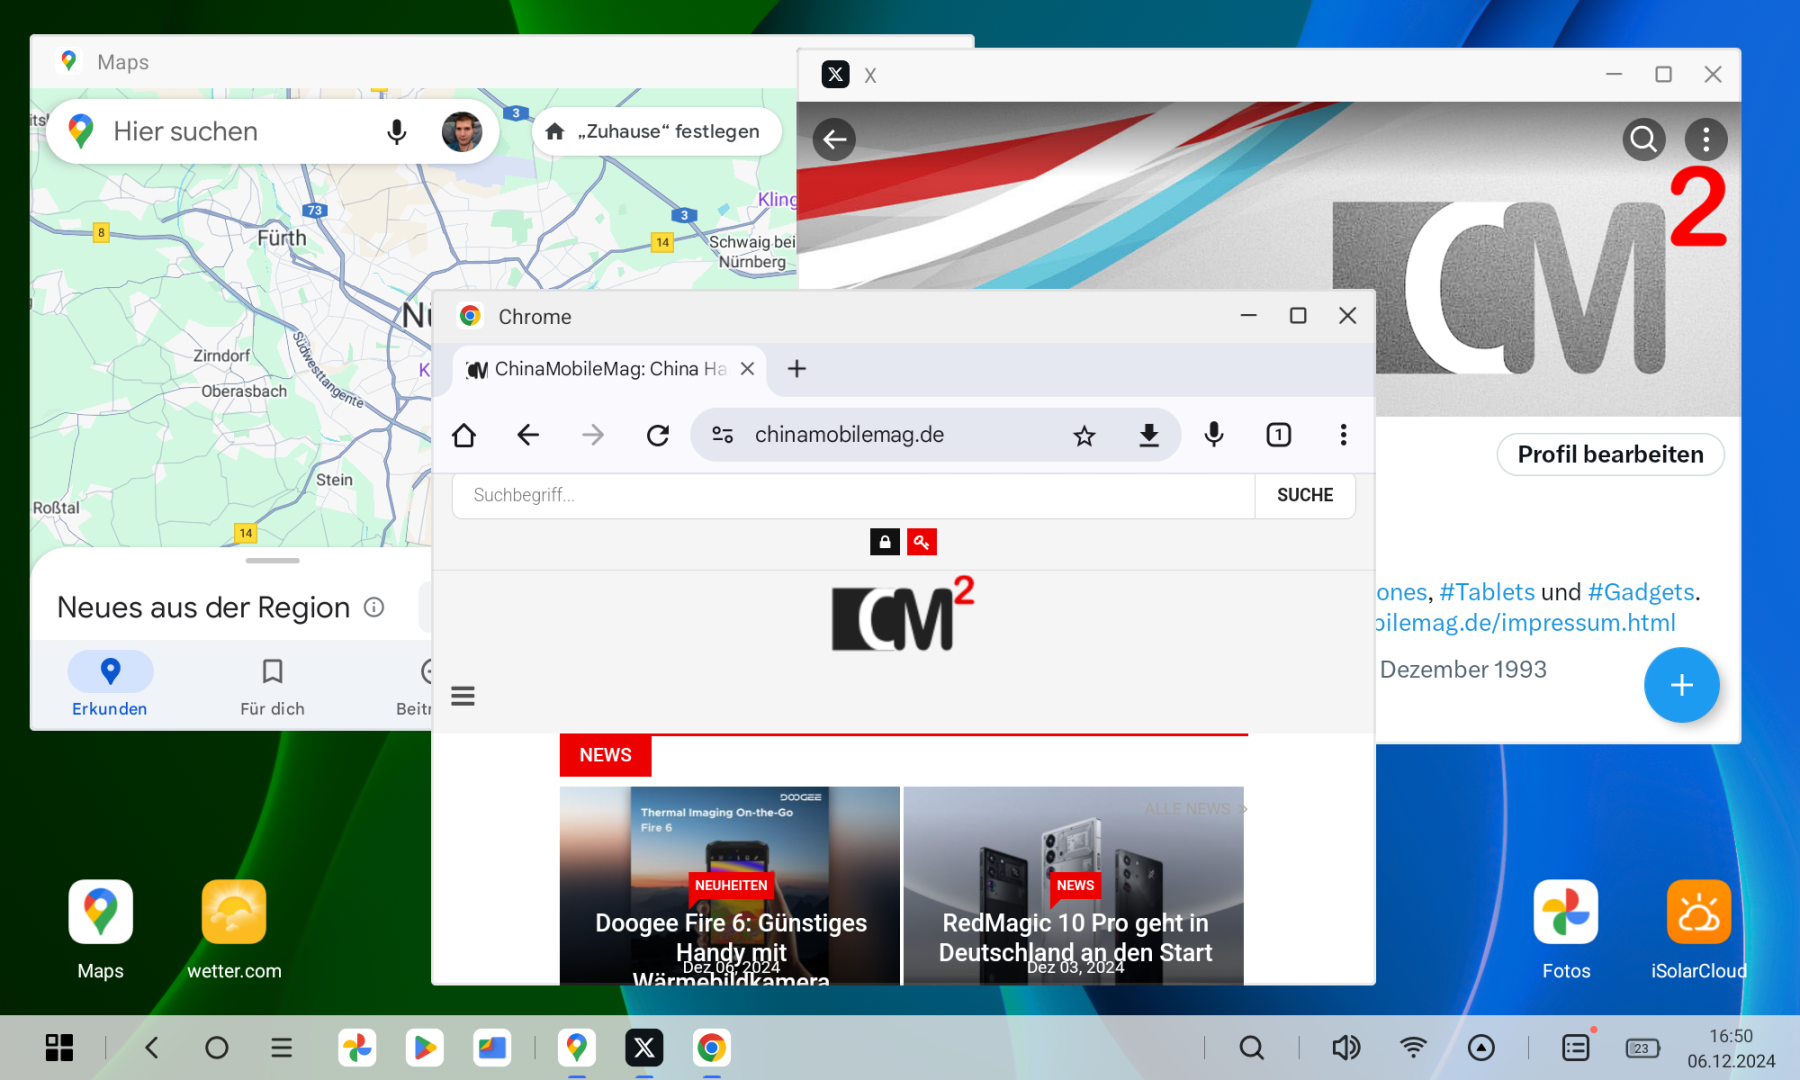The height and width of the screenshot is (1080, 1800).
Task: Open info icon next to Neues aus der Region
Action: point(374,607)
